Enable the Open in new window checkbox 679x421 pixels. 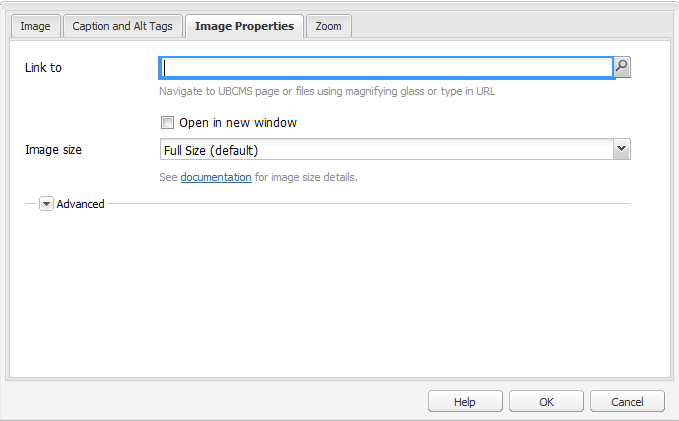168,123
